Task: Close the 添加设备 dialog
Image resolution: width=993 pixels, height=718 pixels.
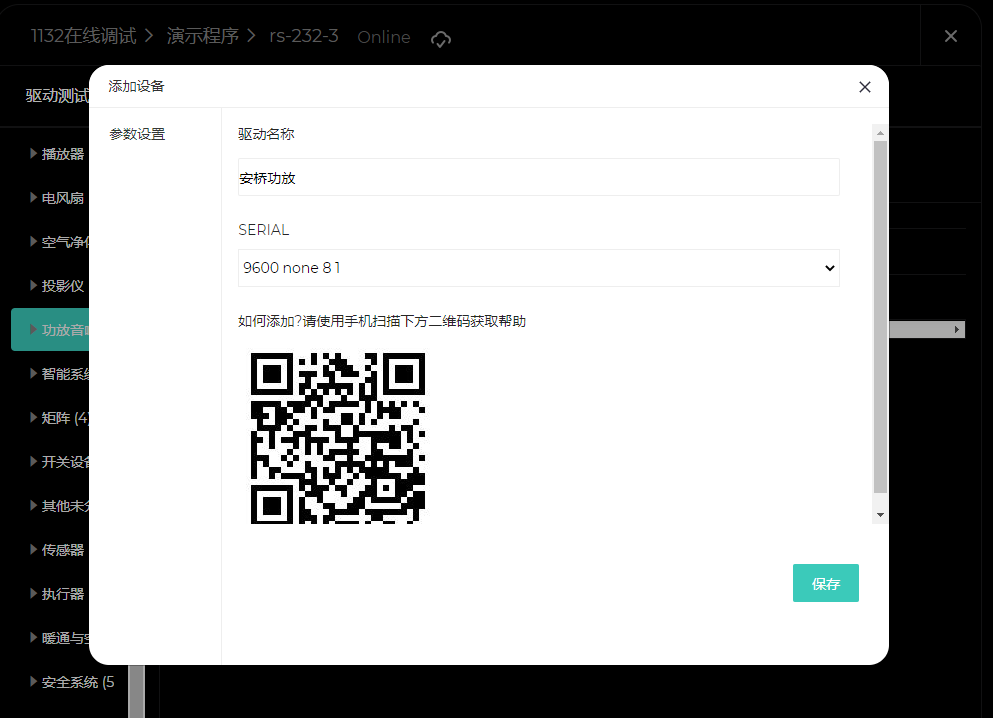Action: (x=864, y=87)
